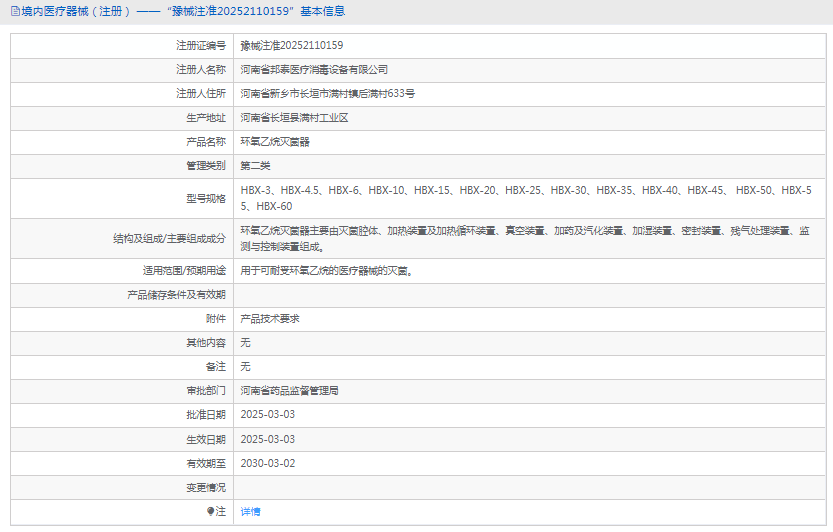Click the 注册人名称 row label

(201, 70)
